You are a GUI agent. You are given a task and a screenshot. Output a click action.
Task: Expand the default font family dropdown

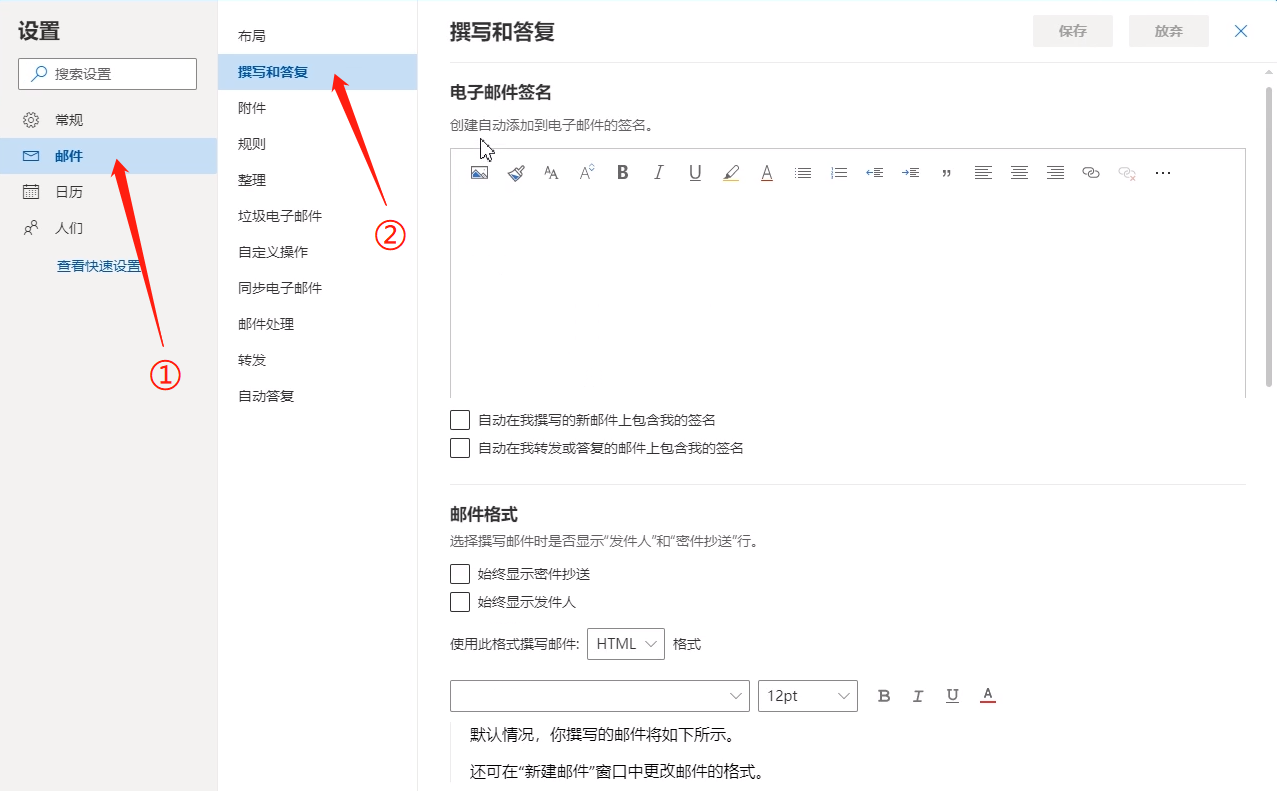[599, 695]
